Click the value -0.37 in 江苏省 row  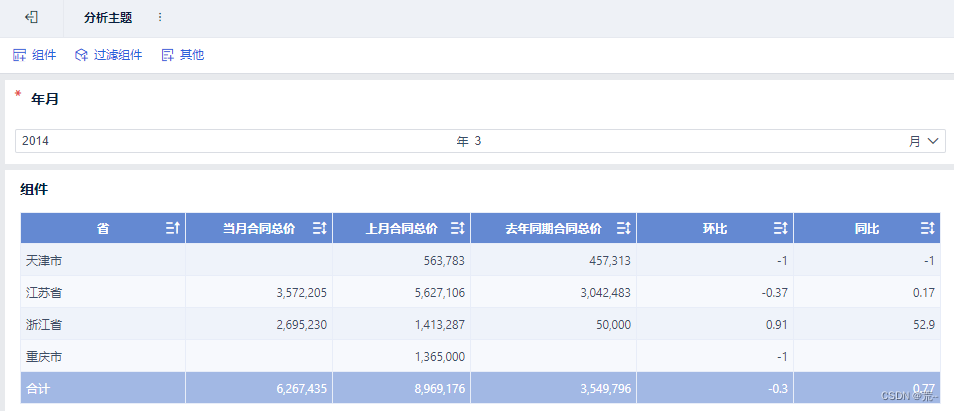[x=775, y=292]
